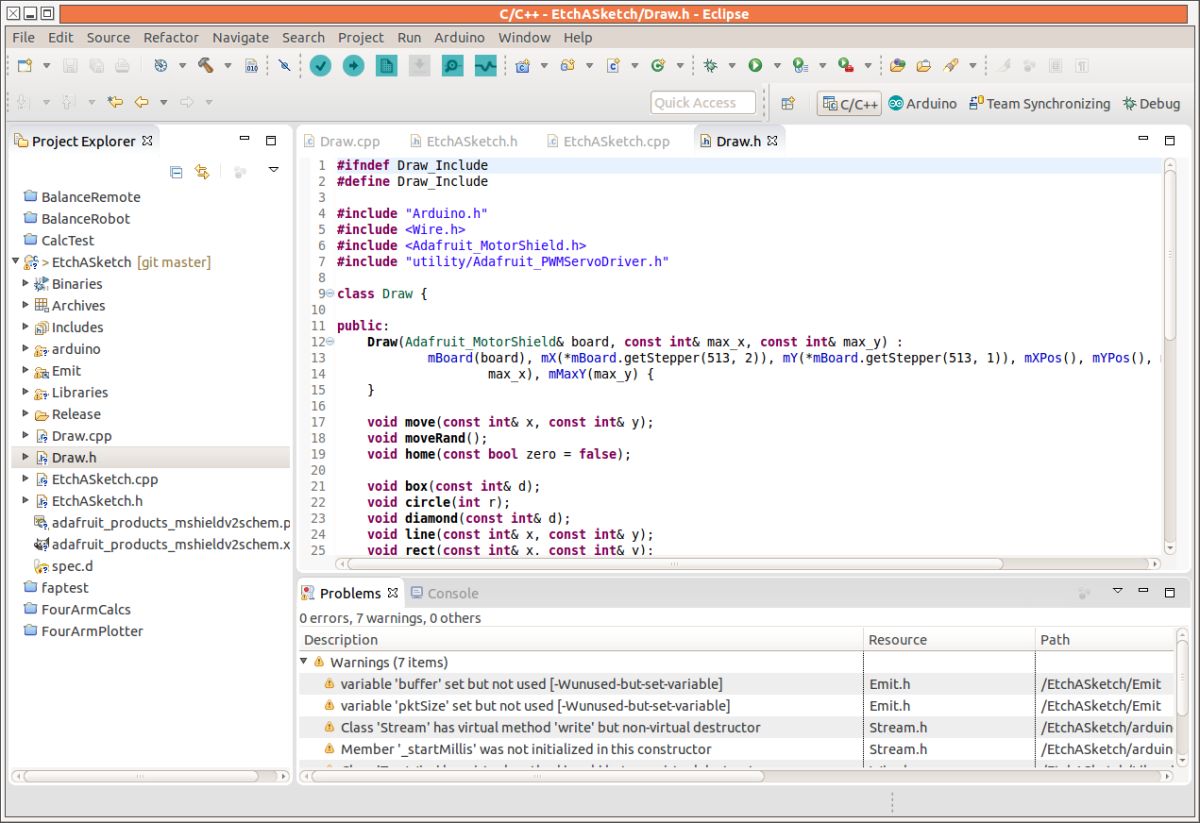The width and height of the screenshot is (1200, 823).
Task: Expand the Libraries folder in tree
Action: click(x=26, y=392)
